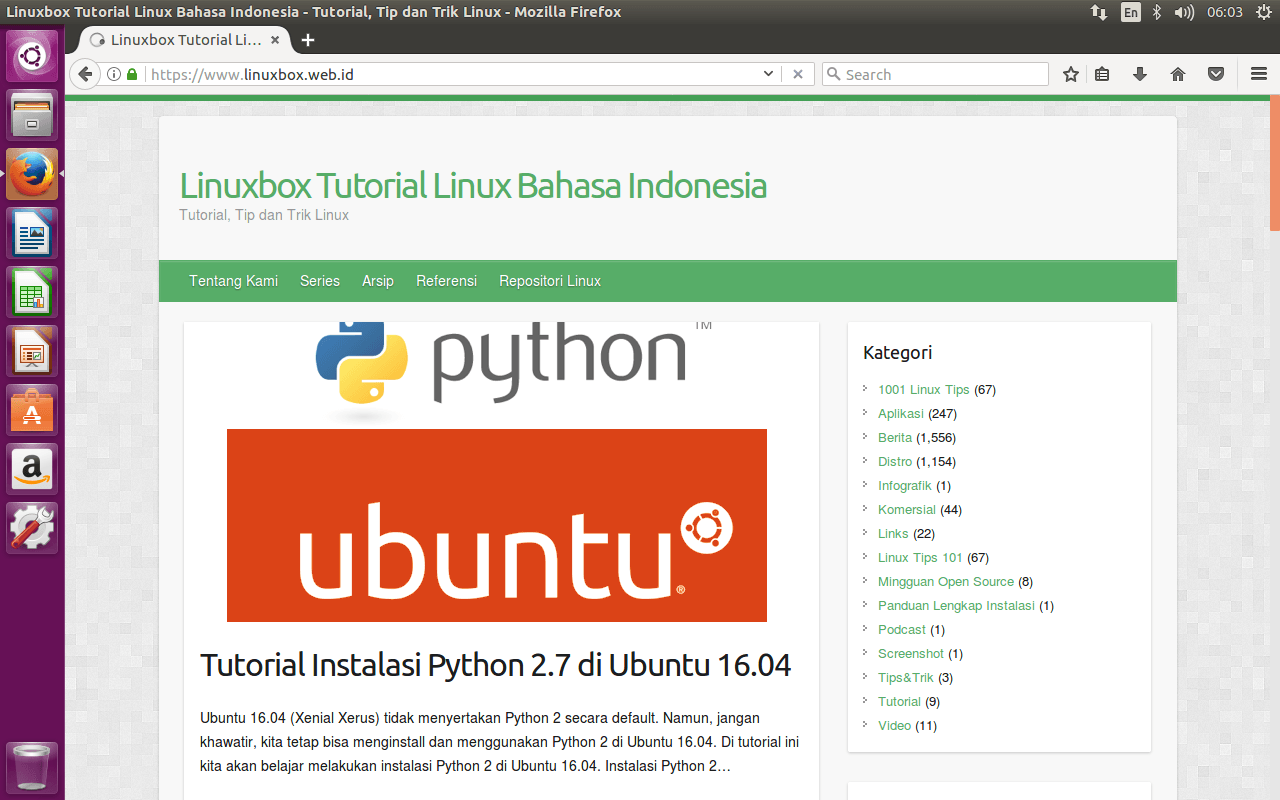1280x800 pixels.
Task: Open a new tab with the plus button
Action: click(x=308, y=40)
